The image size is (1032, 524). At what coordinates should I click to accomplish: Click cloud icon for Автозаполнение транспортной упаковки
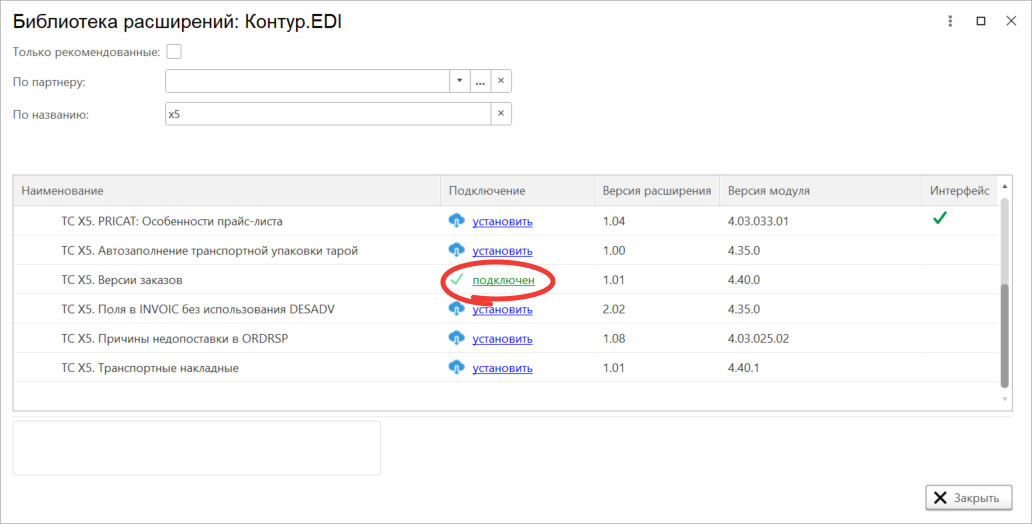456,250
